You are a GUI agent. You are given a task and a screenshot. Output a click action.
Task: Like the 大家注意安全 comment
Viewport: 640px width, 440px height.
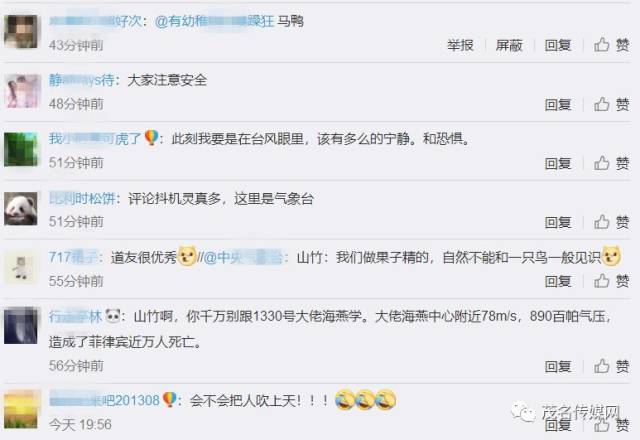tap(611, 104)
